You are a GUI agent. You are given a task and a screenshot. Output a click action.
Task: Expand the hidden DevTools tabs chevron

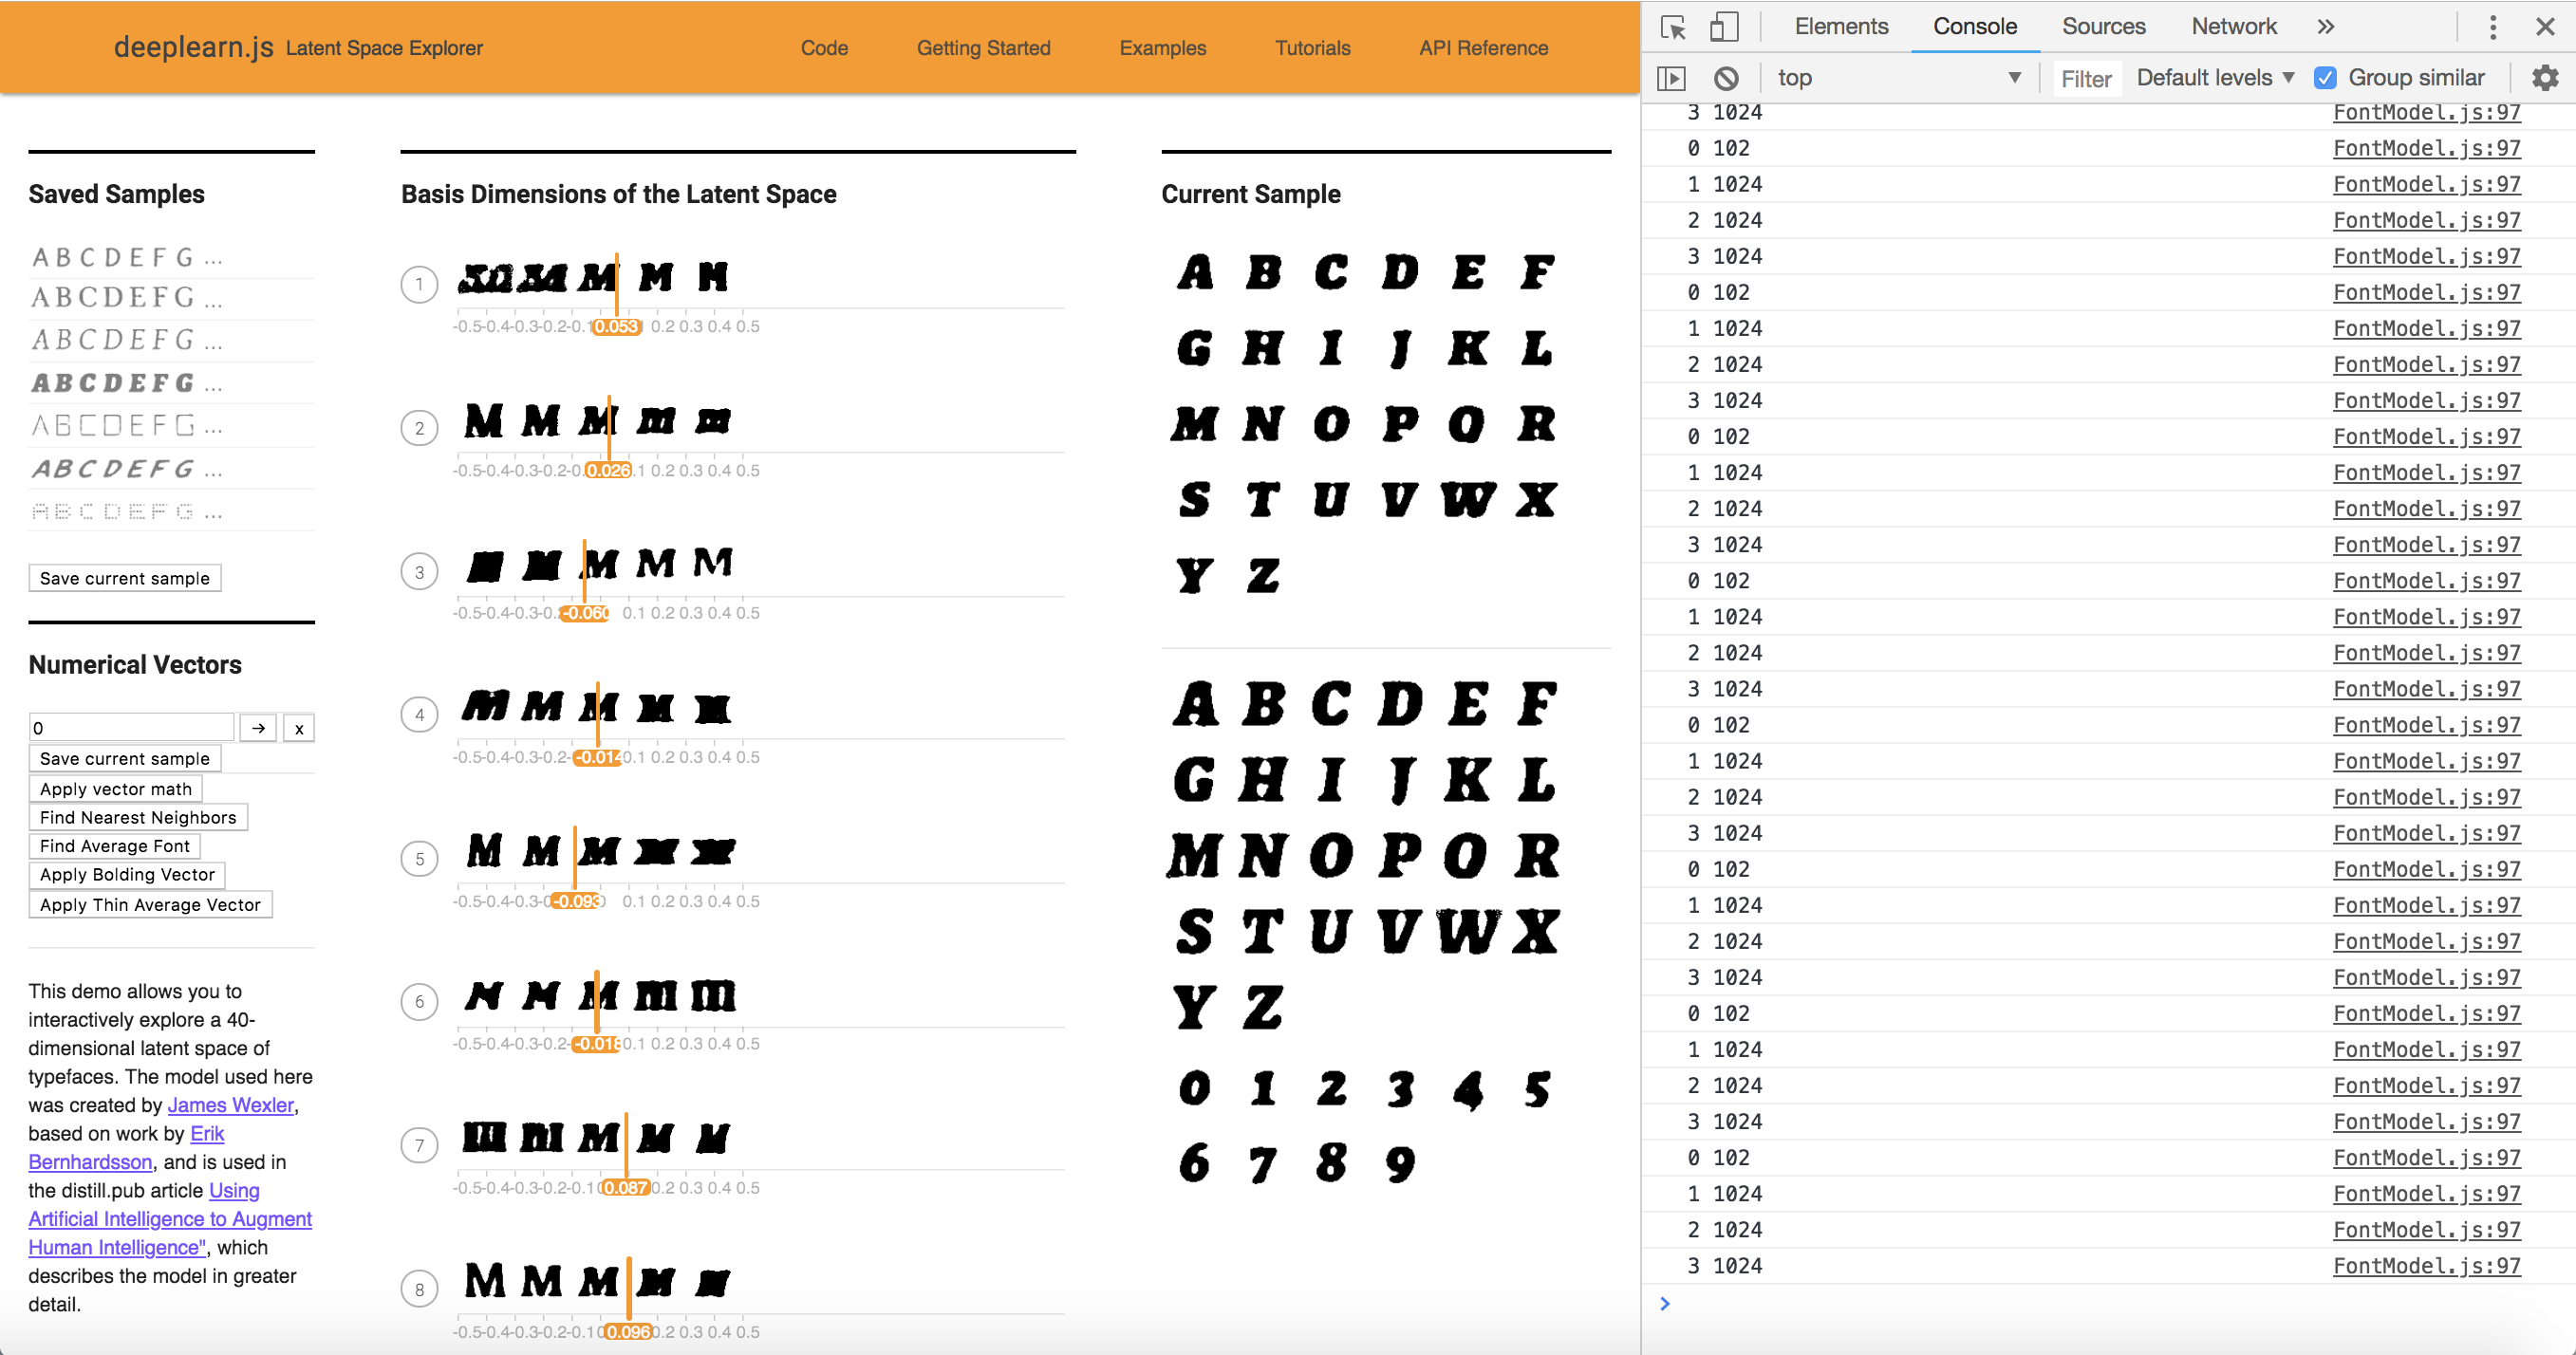click(x=2325, y=27)
